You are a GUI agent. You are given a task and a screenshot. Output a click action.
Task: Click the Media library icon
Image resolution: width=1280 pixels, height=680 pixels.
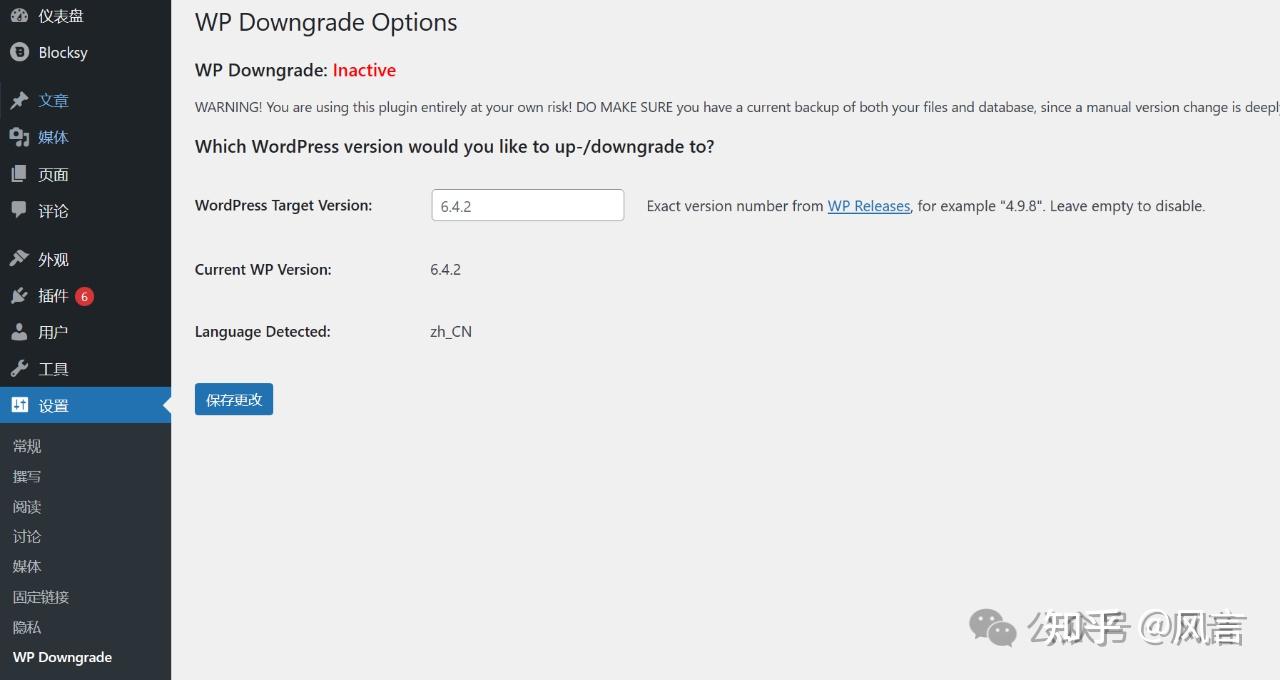coord(19,137)
